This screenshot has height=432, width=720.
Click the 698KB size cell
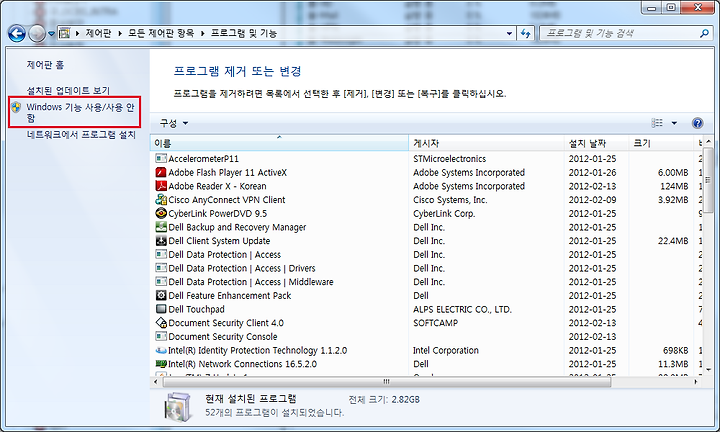click(675, 350)
